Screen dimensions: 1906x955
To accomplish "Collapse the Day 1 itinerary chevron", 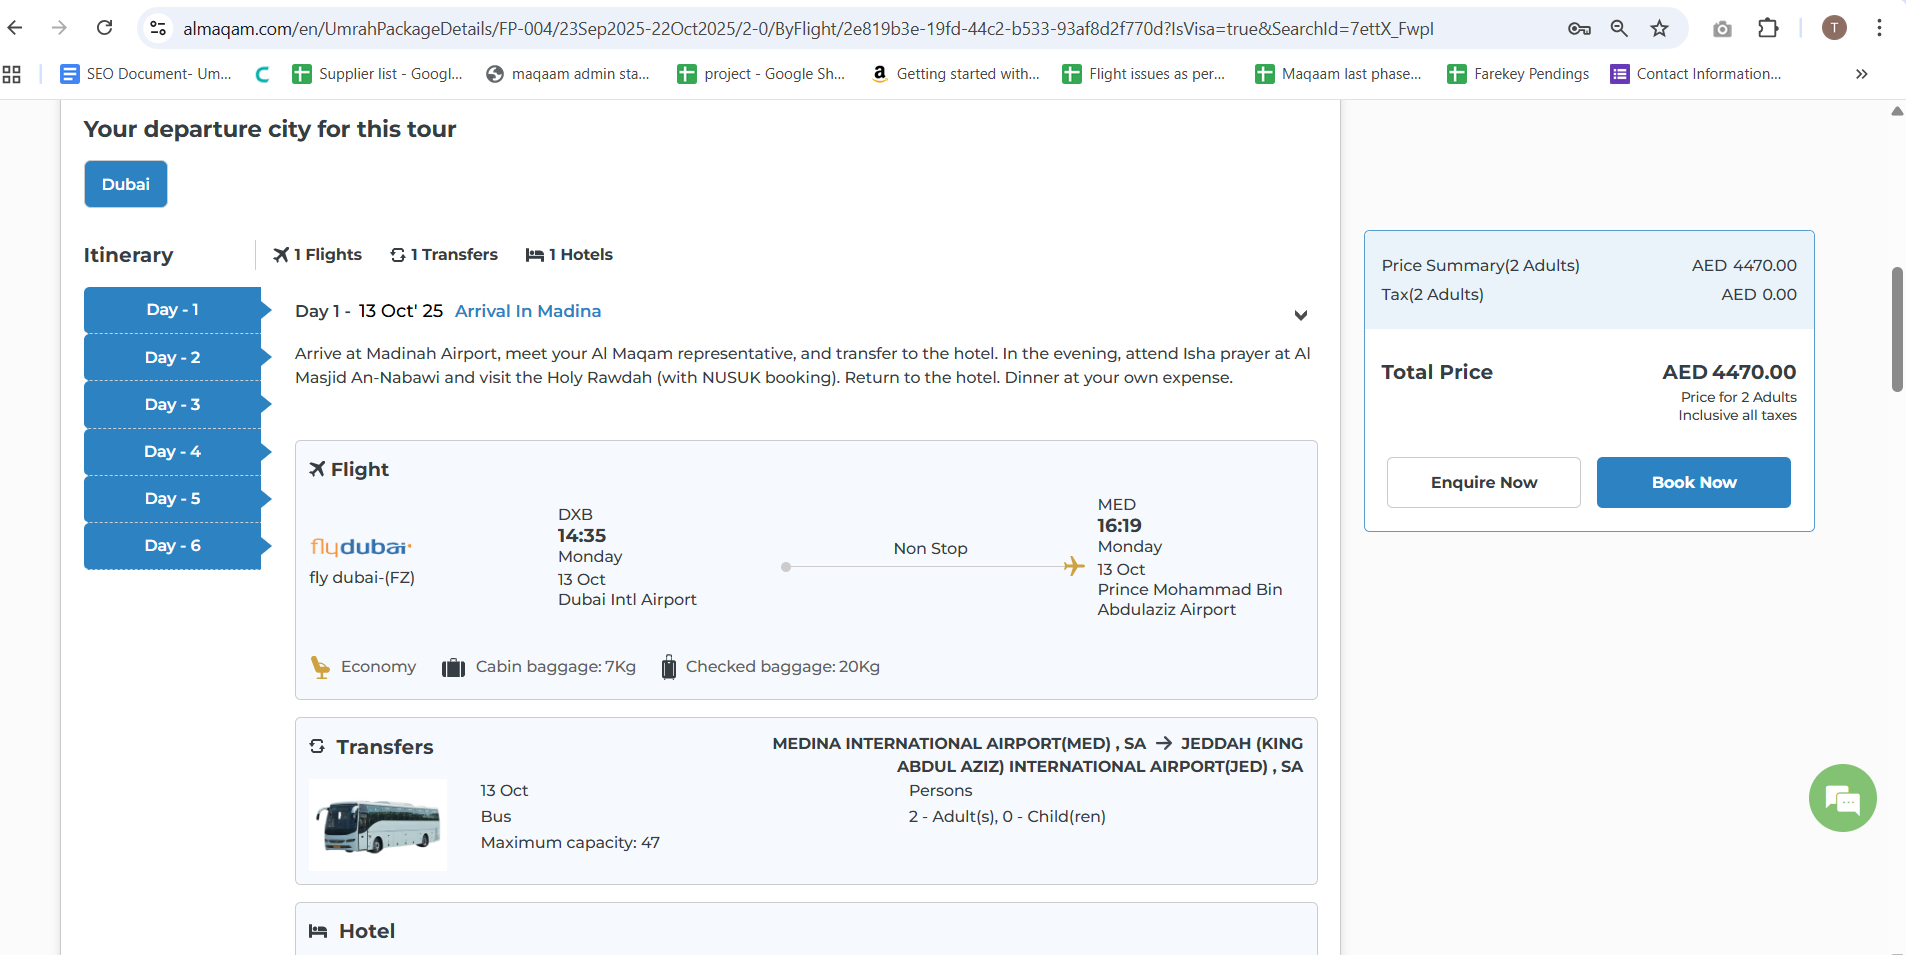I will (x=1300, y=315).
